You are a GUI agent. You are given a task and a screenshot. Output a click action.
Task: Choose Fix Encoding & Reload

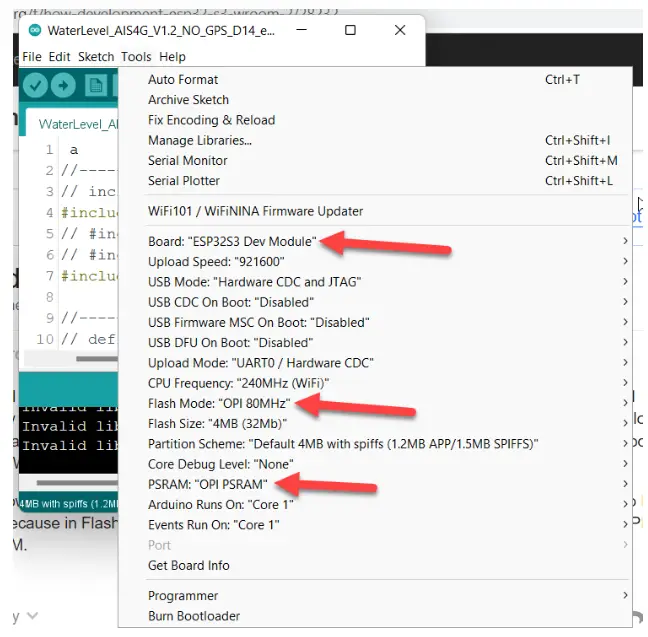click(x=375, y=120)
